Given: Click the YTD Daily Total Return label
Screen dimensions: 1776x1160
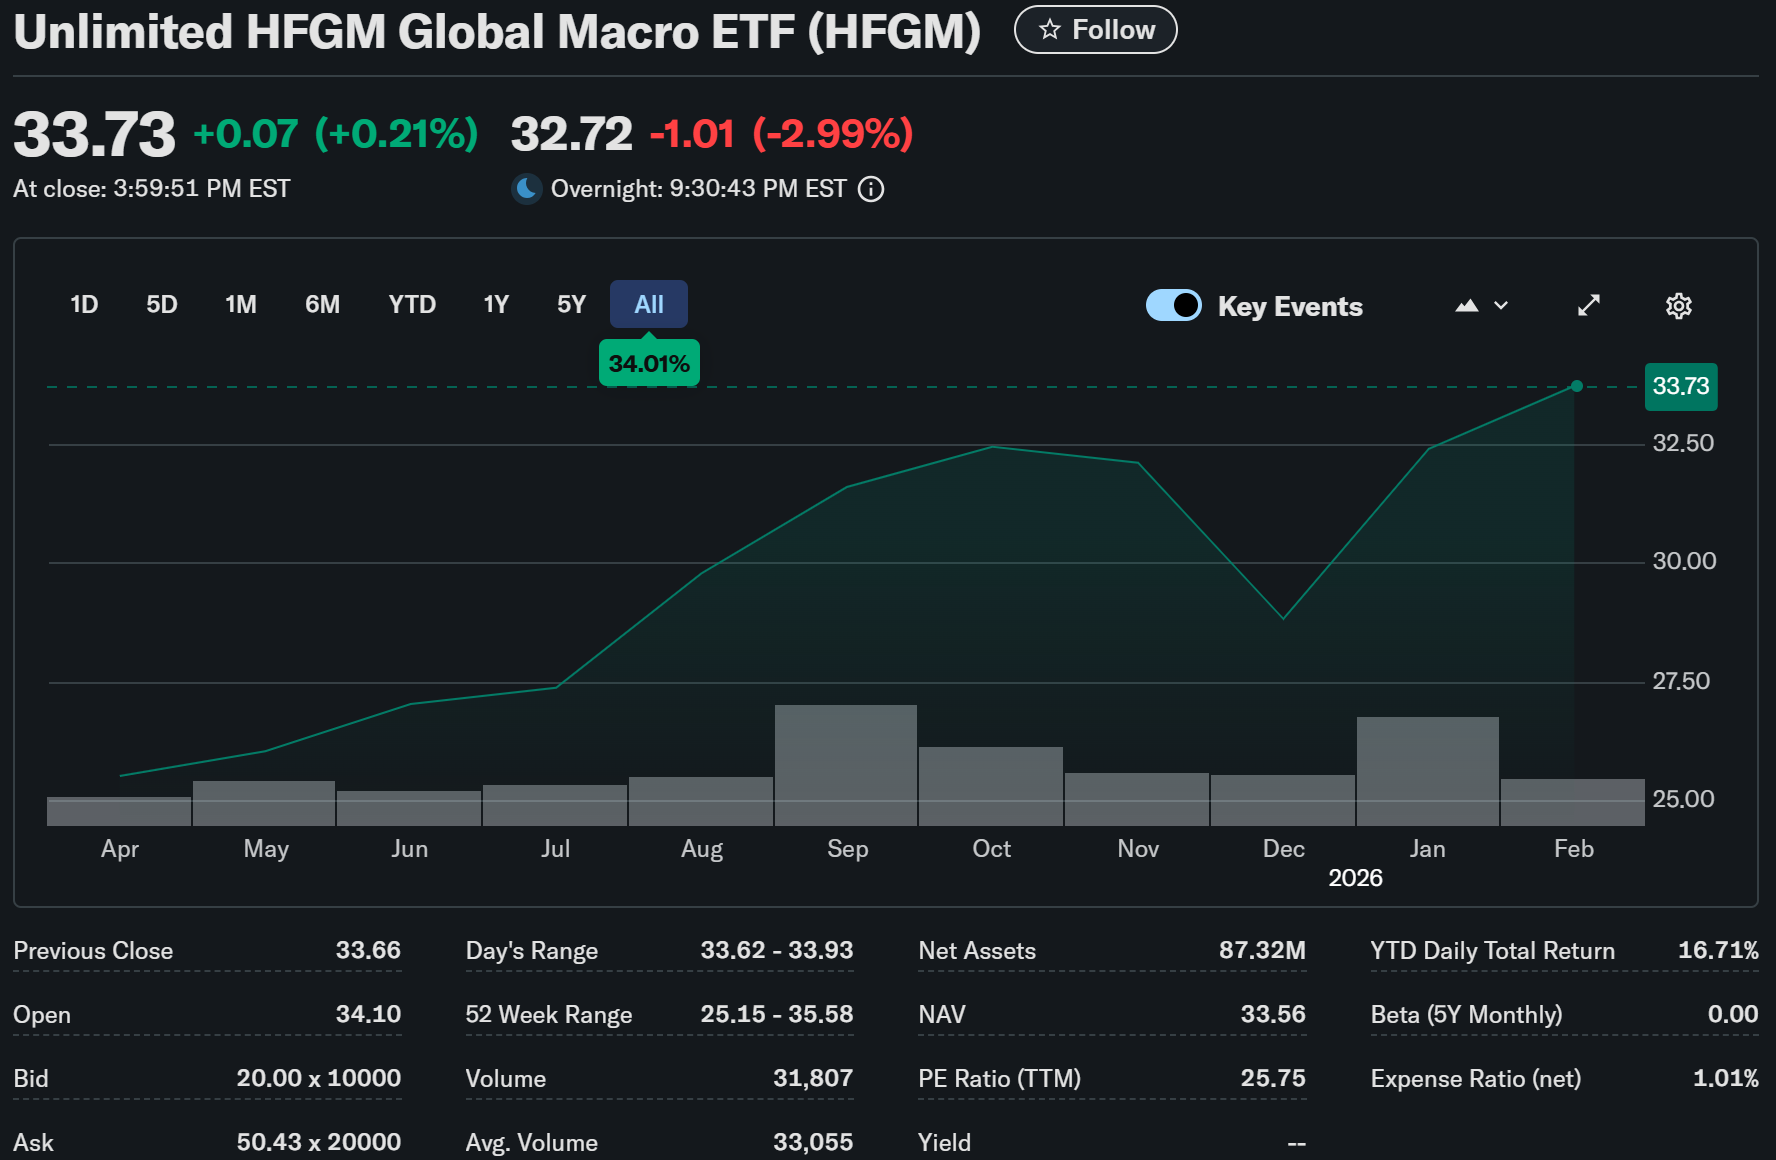Looking at the screenshot, I should [x=1493, y=951].
